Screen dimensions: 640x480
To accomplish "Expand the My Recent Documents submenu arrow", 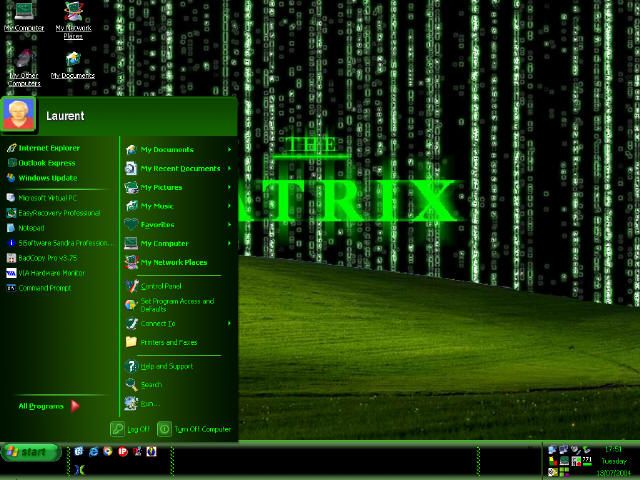I will tap(229, 168).
